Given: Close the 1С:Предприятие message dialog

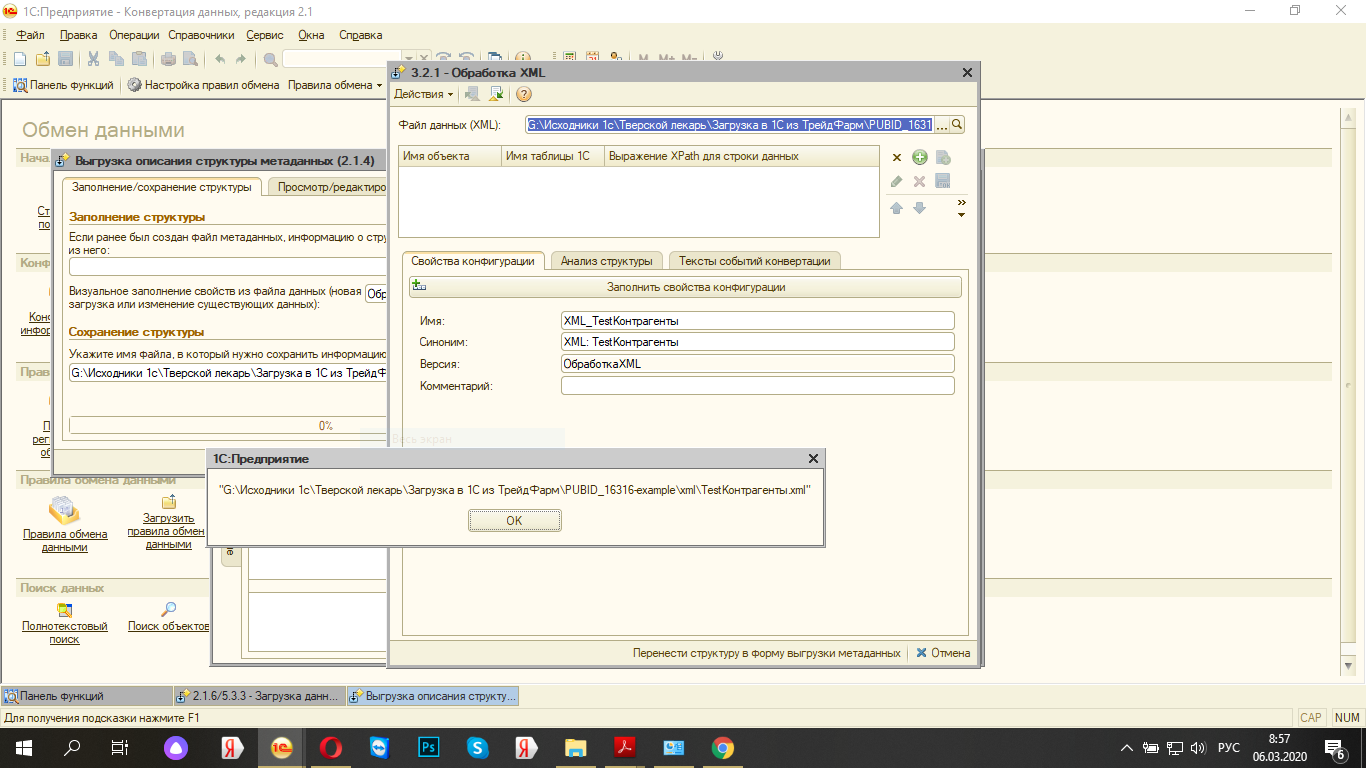Looking at the screenshot, I should [813, 458].
